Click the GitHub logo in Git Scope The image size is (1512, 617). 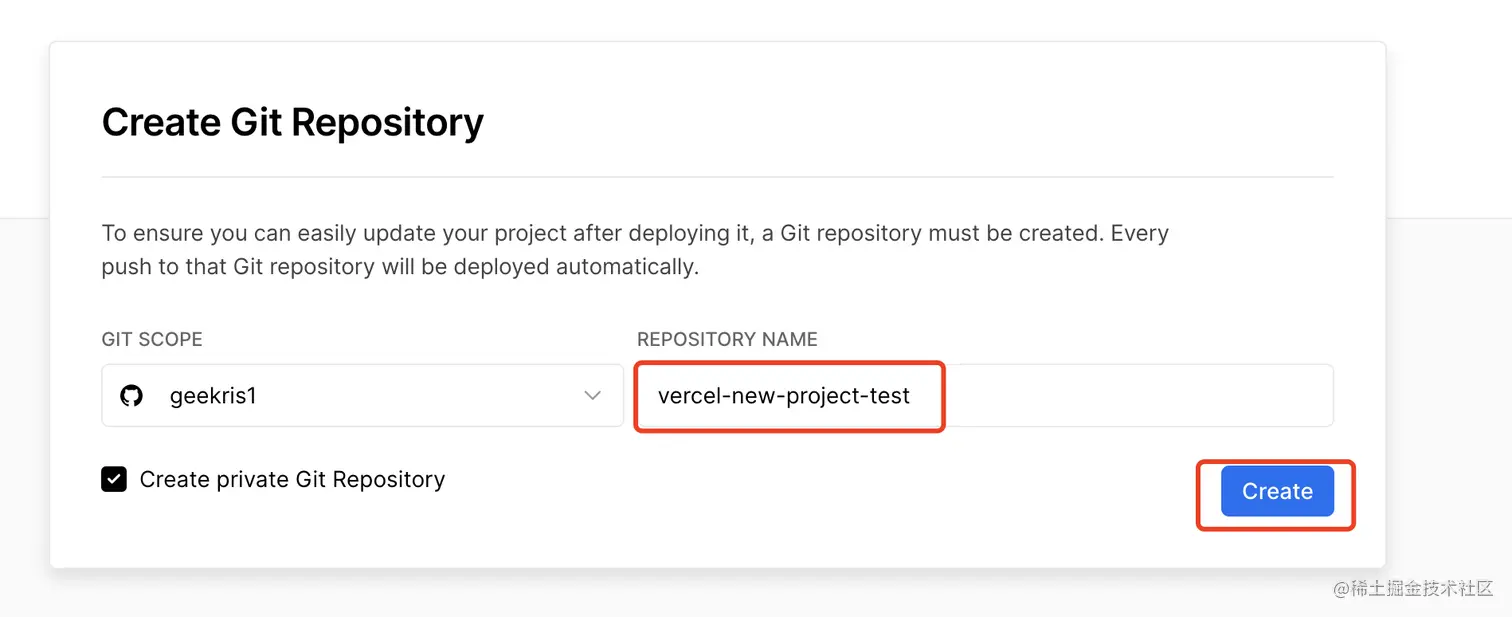tap(131, 396)
